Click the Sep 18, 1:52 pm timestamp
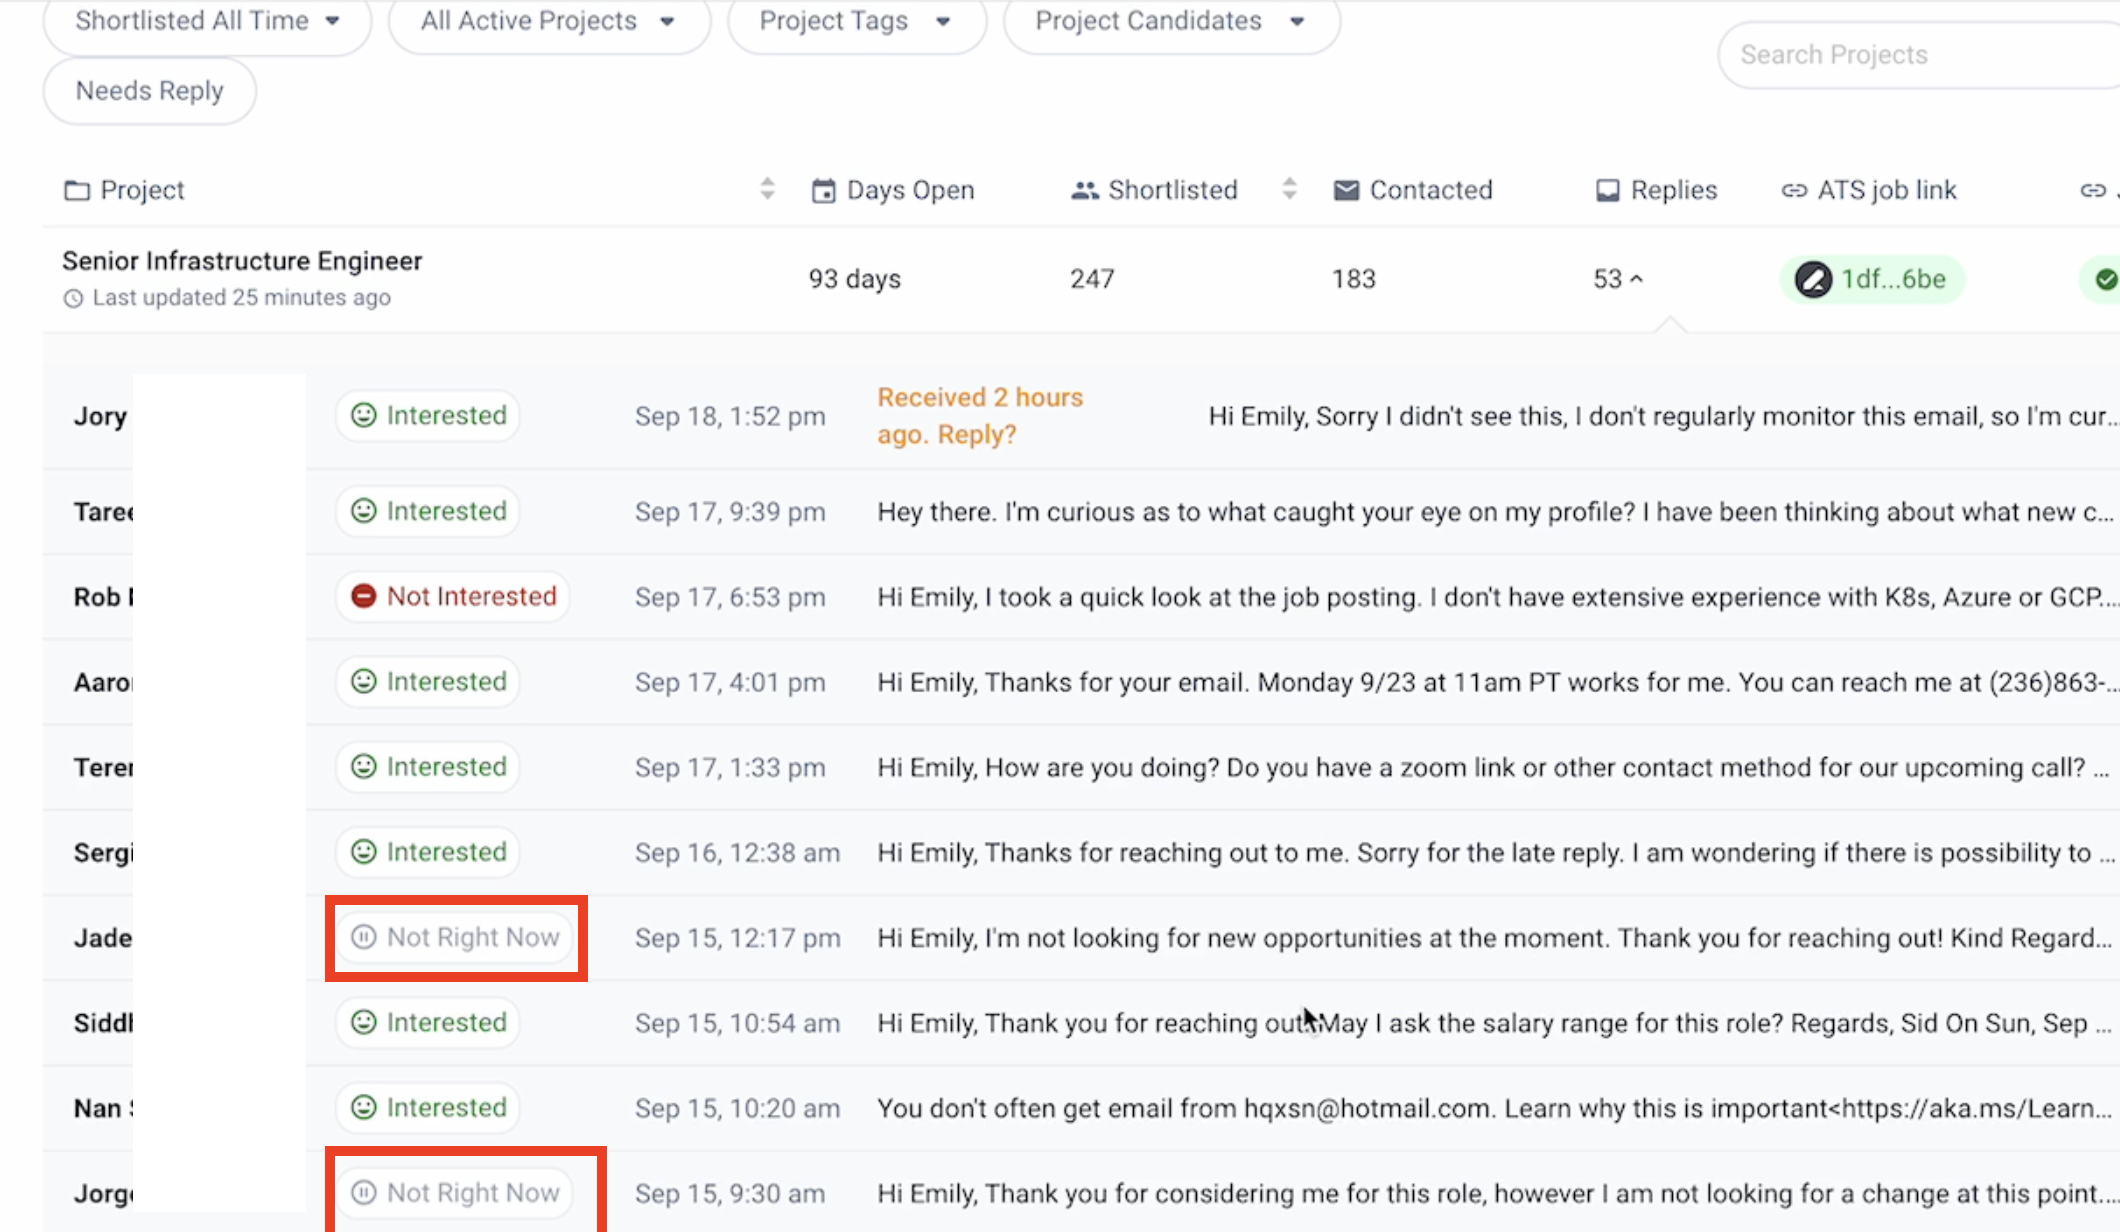2120x1232 pixels. tap(730, 416)
